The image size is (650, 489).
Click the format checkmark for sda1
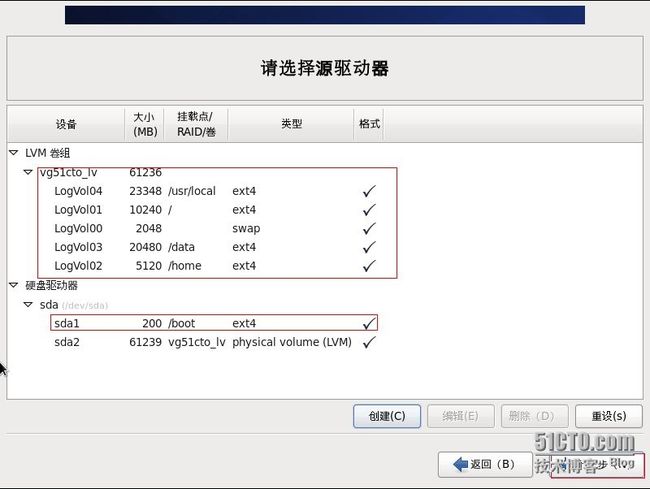pos(369,323)
